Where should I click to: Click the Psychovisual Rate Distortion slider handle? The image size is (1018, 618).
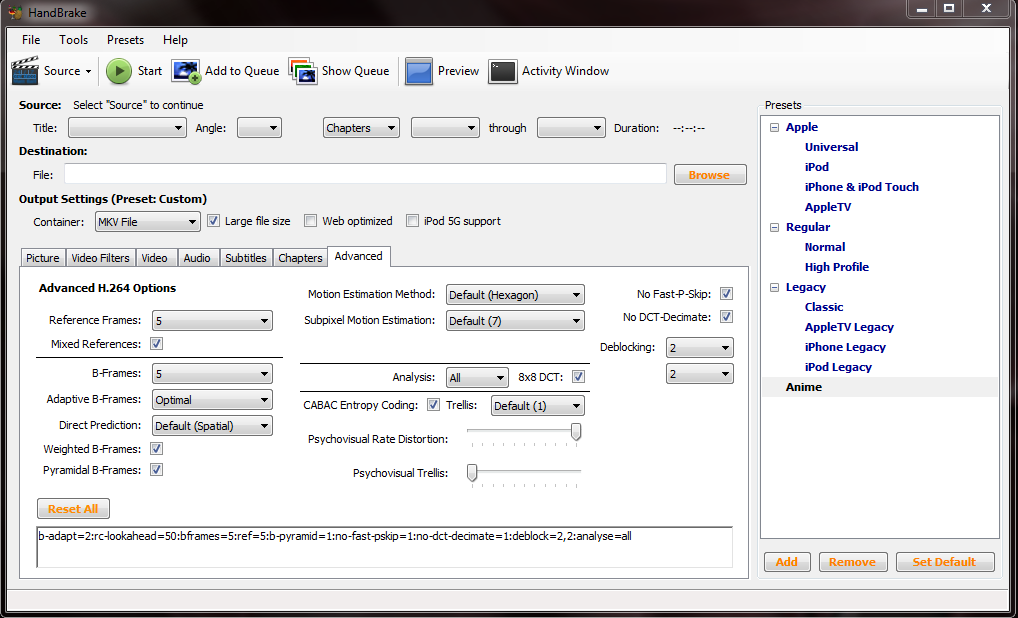[576, 432]
